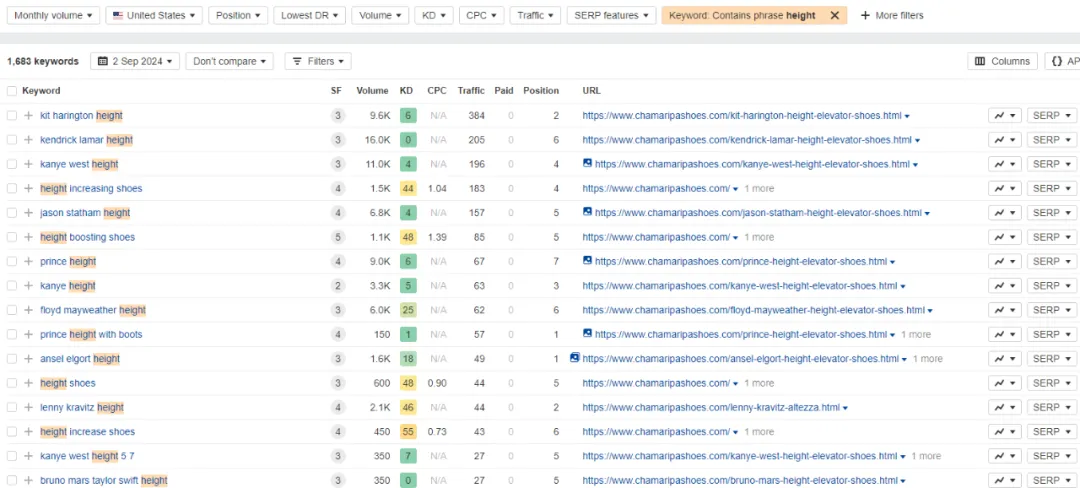Toggle the select-all checkbox in Keyword header

(12, 91)
